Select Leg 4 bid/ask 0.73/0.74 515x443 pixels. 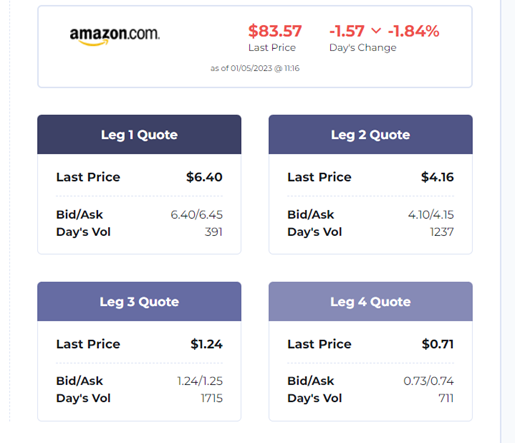click(x=429, y=381)
